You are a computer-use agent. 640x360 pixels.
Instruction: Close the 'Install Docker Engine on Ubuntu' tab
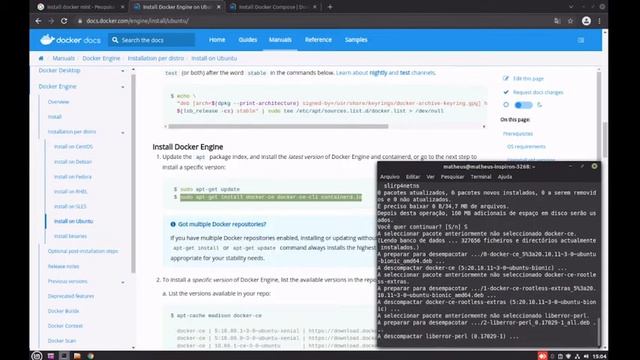pos(219,7)
